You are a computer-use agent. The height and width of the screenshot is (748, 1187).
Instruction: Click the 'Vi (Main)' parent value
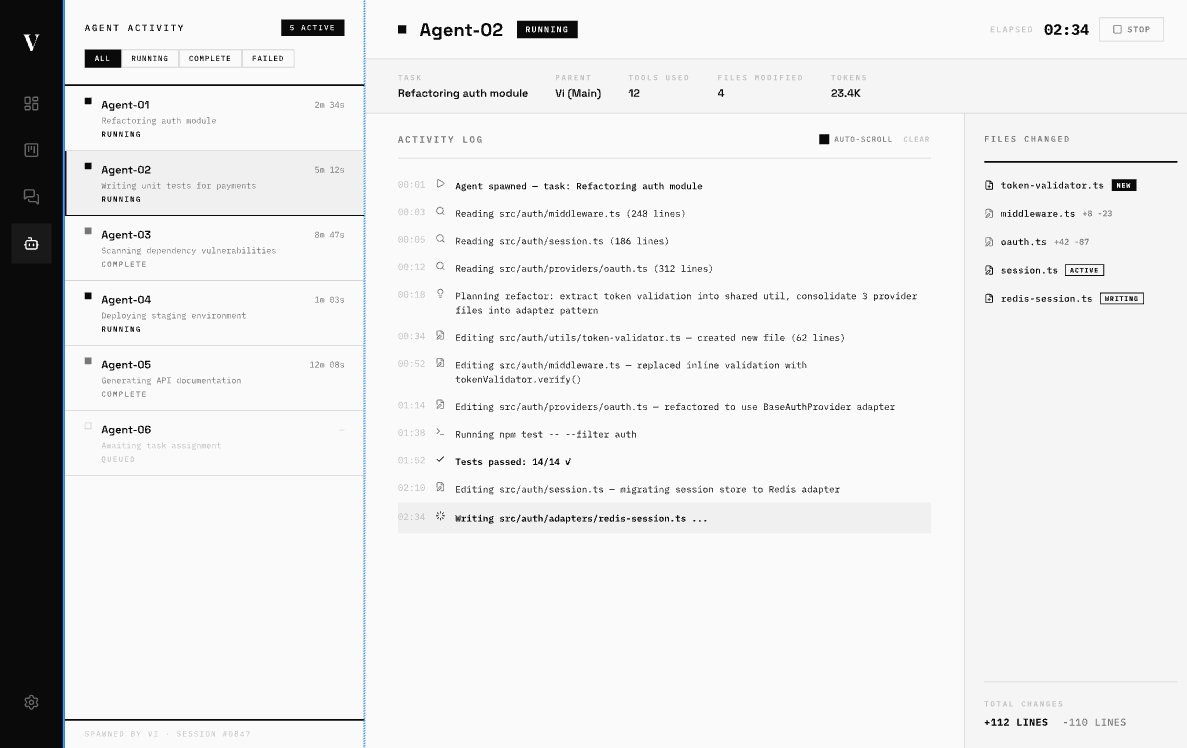[x=578, y=93]
